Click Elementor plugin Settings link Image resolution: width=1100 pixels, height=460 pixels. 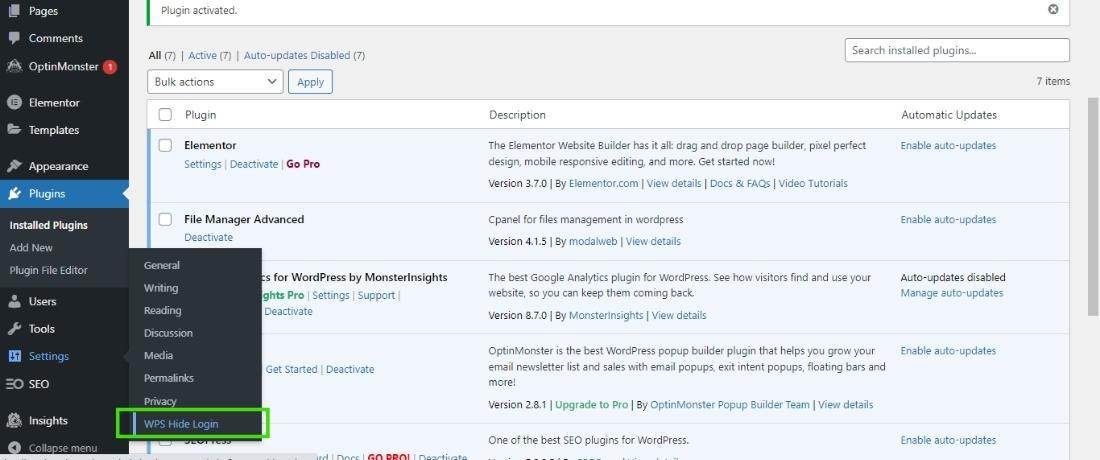[x=203, y=163]
